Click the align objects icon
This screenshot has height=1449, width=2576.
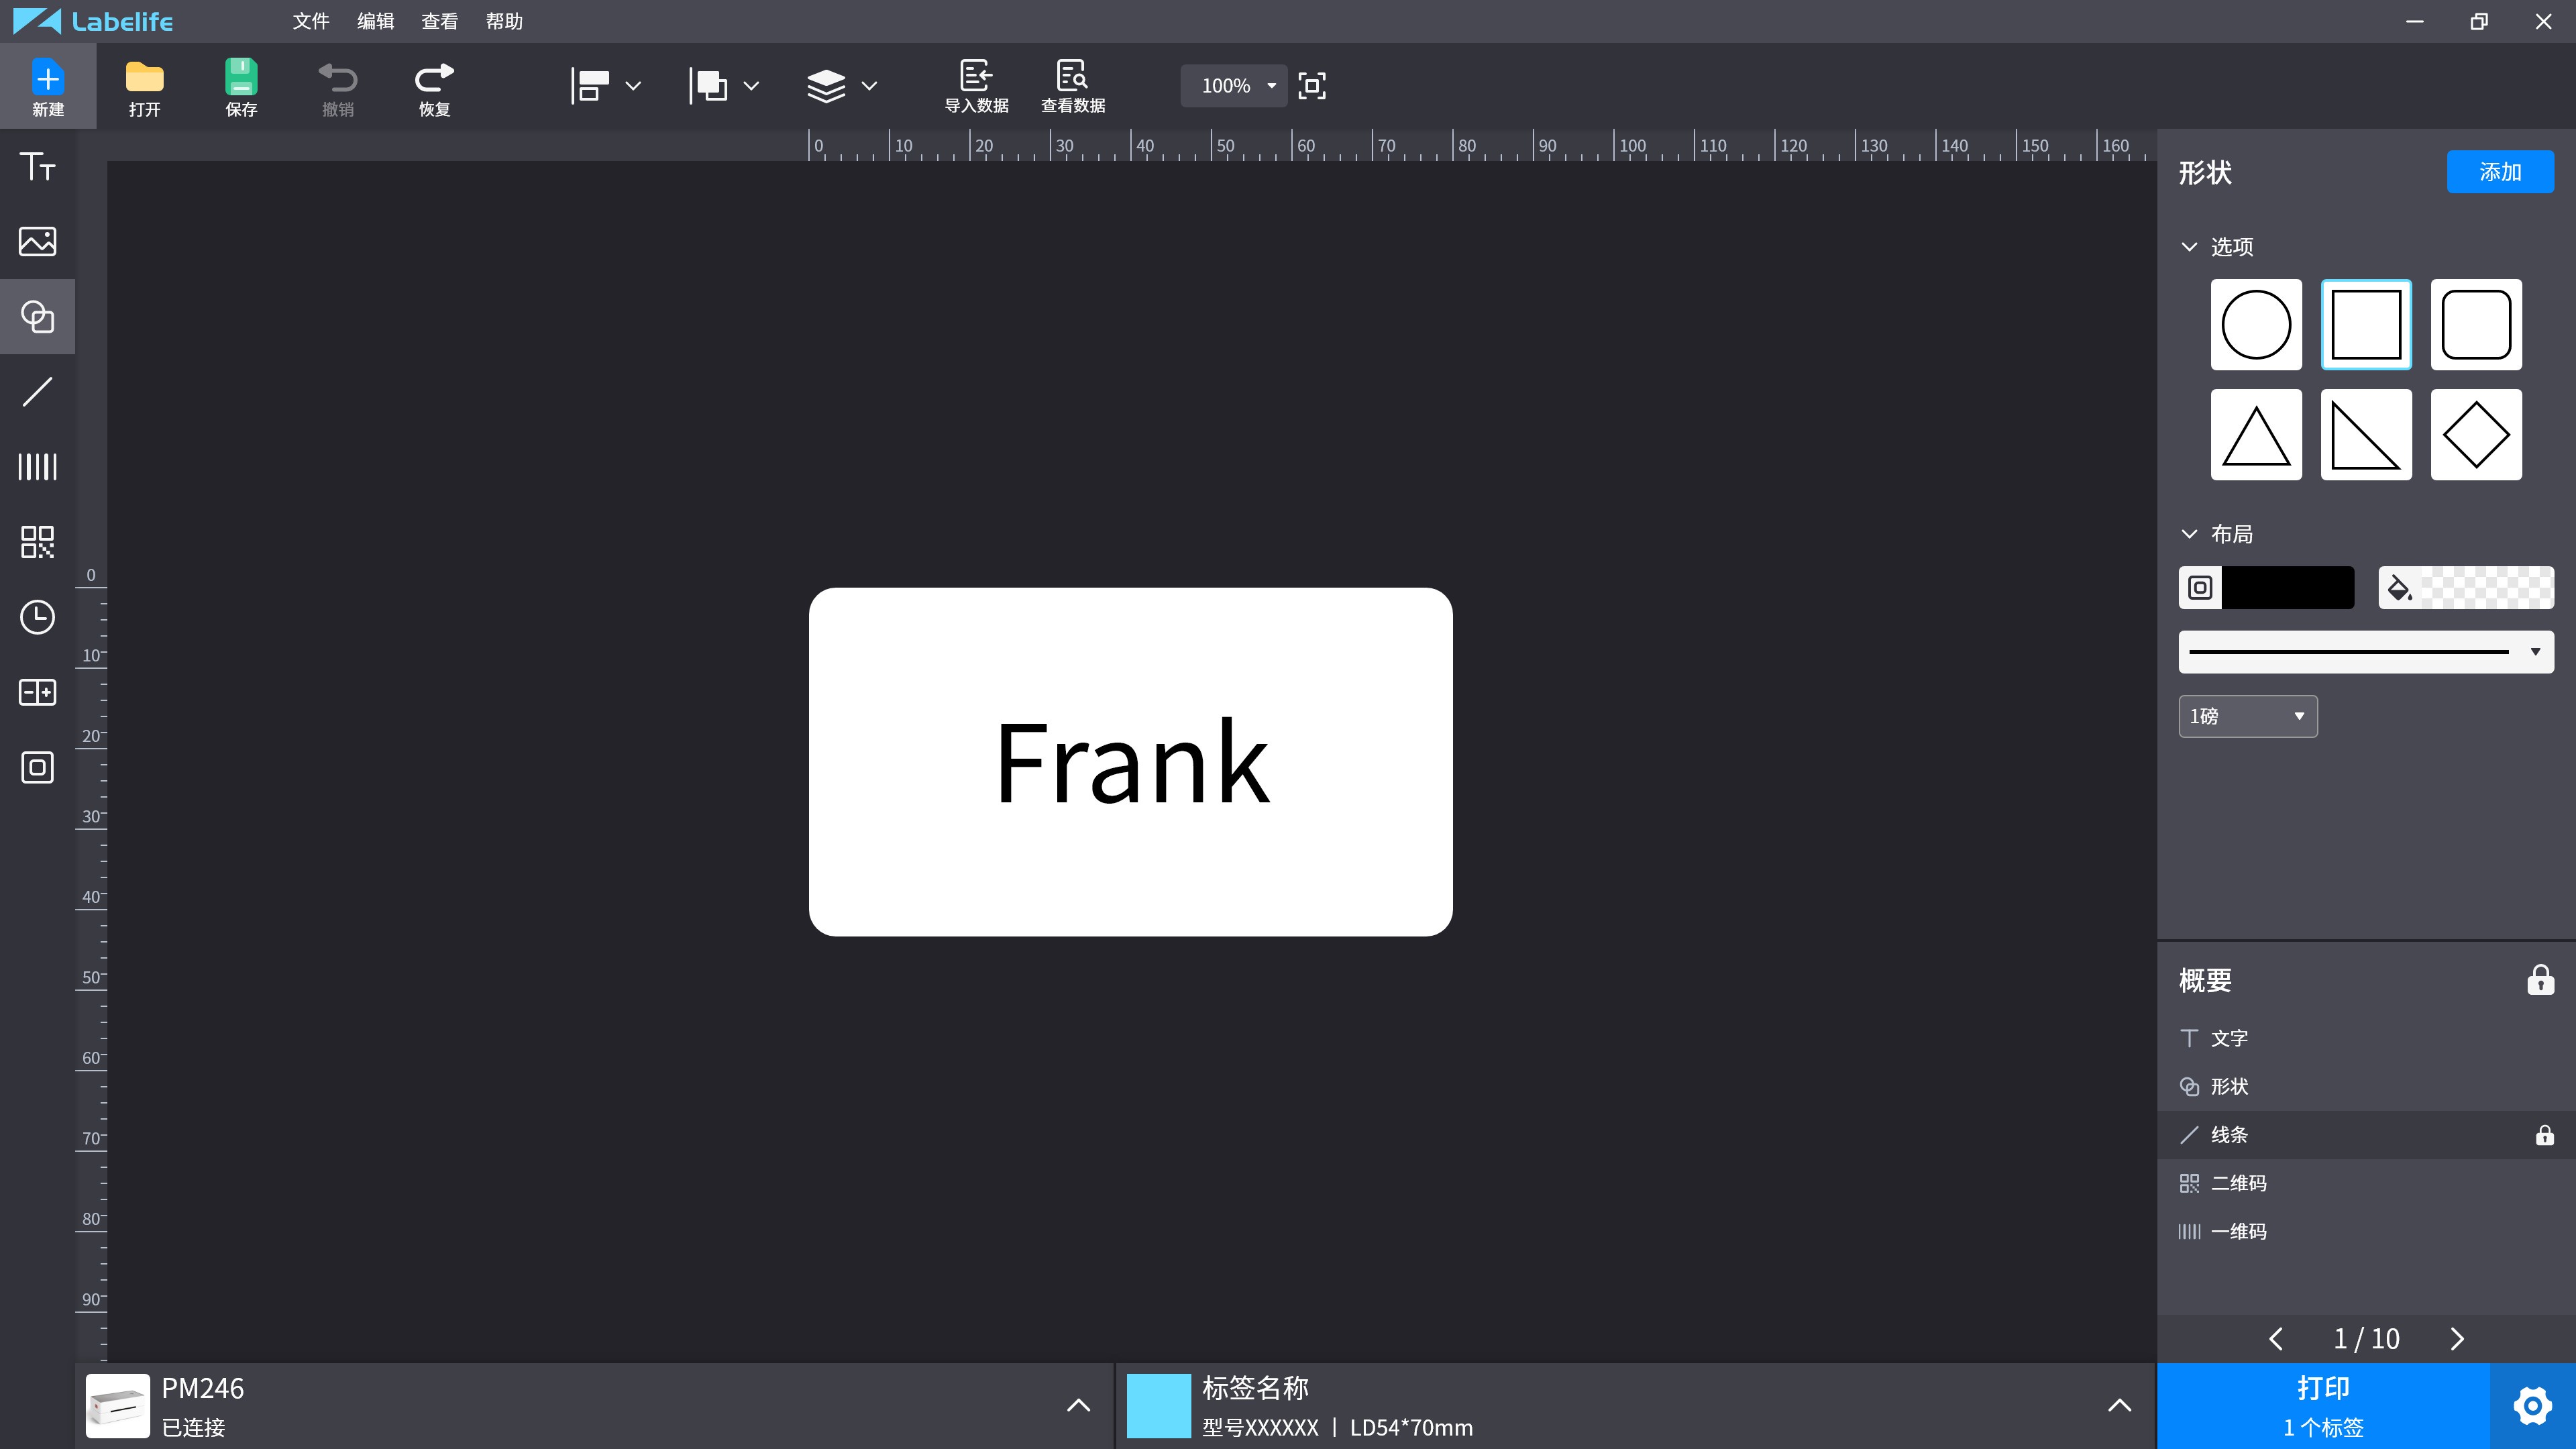tap(590, 86)
